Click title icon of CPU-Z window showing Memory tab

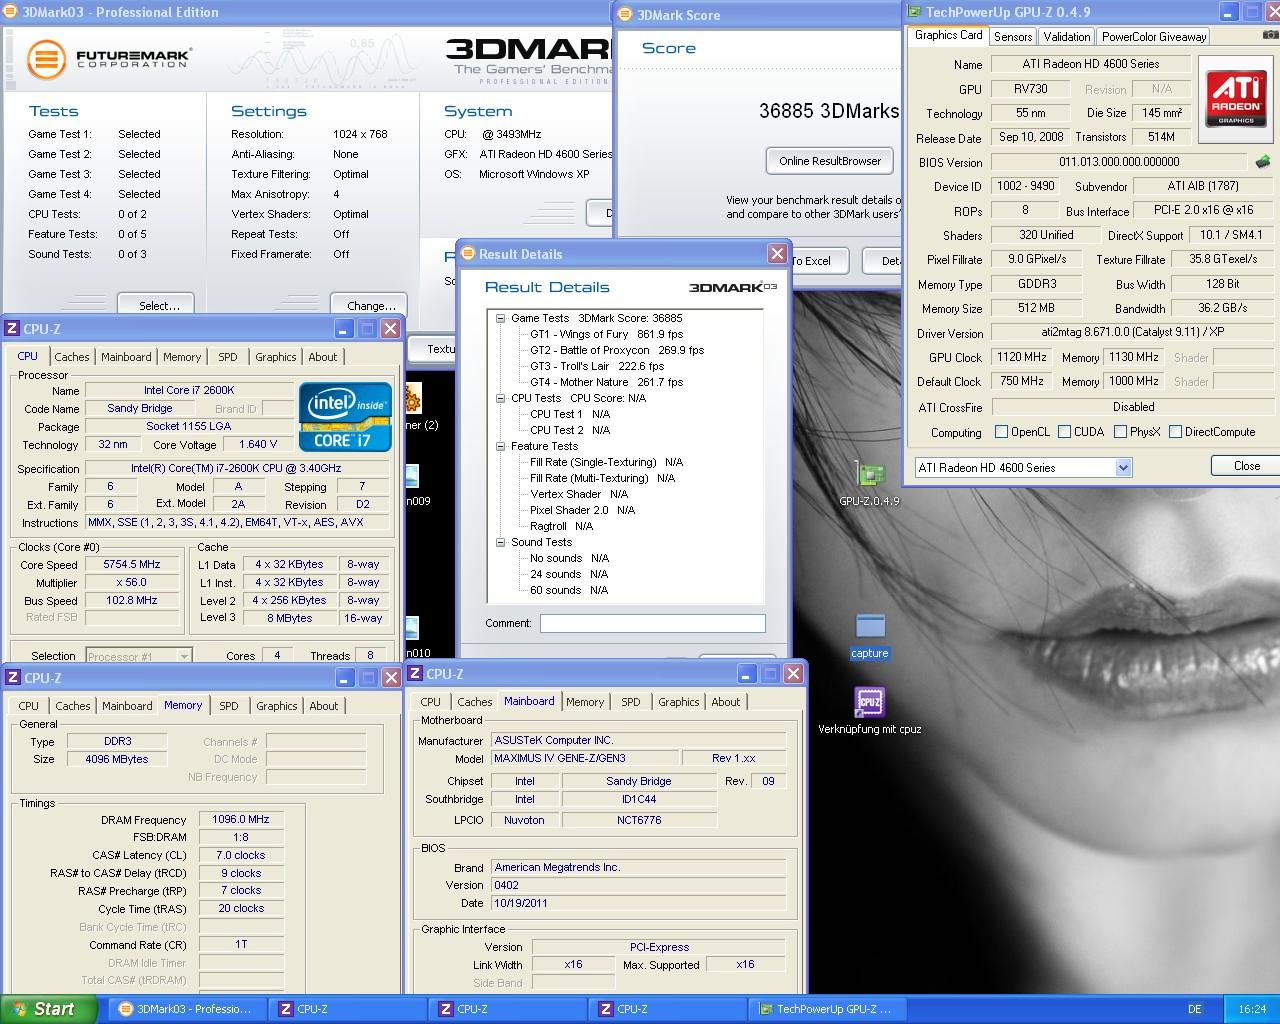coord(12,677)
